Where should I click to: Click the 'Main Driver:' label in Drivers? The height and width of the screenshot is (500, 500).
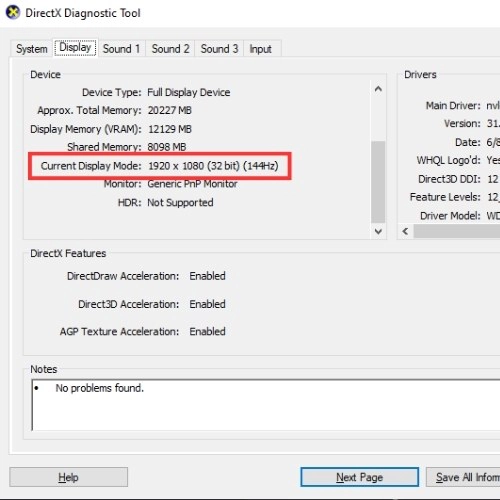(x=453, y=106)
